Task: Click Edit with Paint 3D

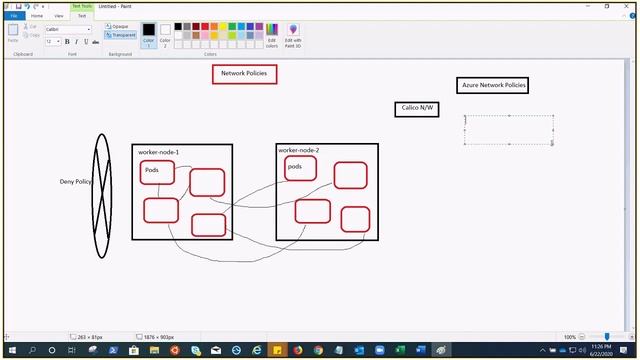Action: [293, 36]
